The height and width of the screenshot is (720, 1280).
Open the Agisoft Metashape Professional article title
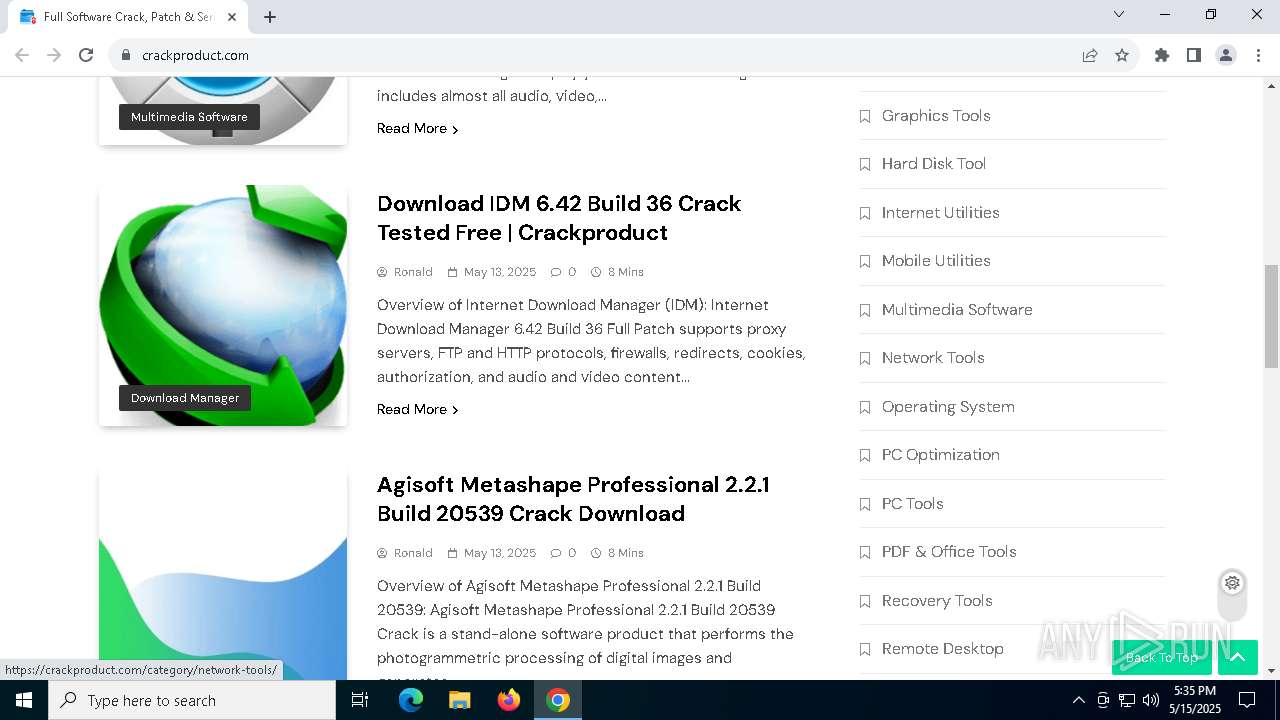(x=573, y=499)
